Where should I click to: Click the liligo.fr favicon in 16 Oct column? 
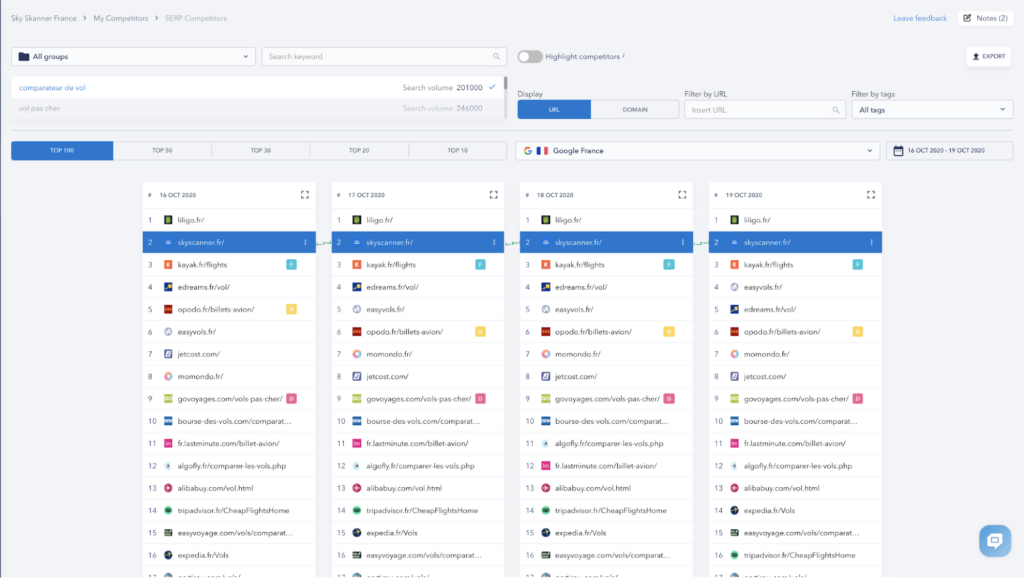coord(168,220)
